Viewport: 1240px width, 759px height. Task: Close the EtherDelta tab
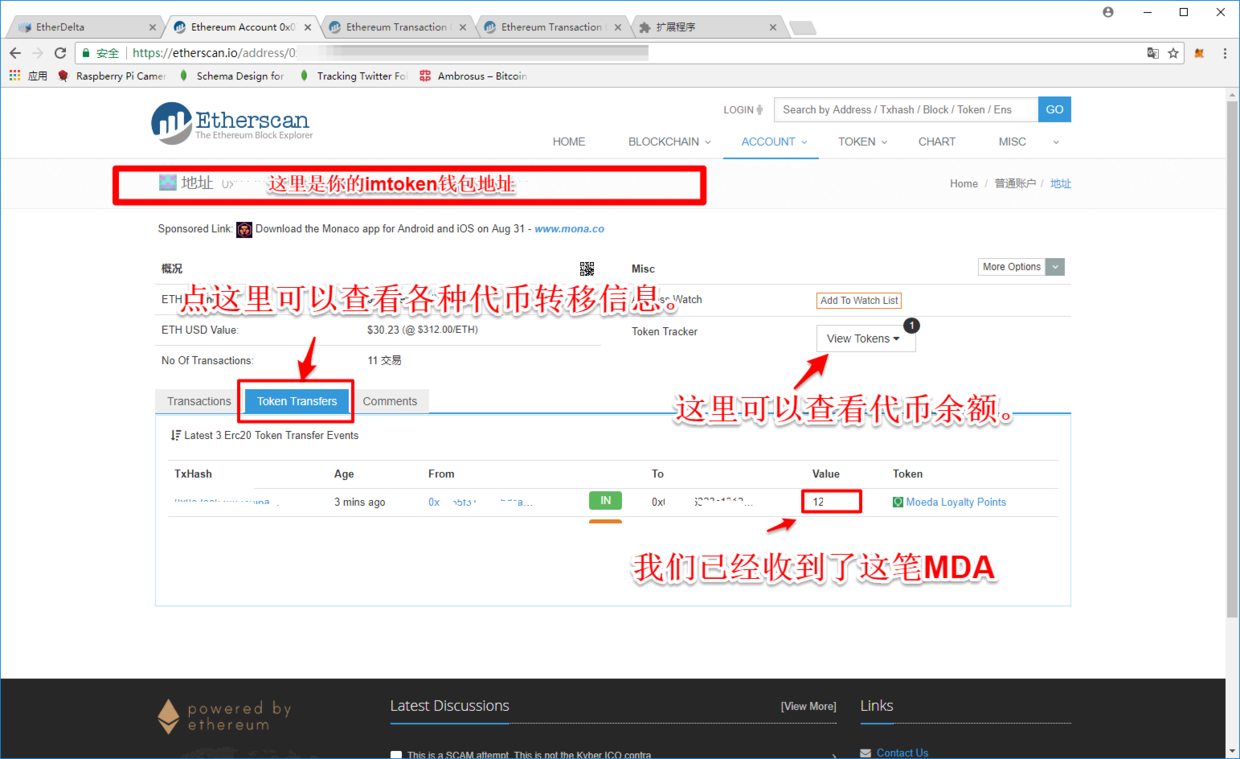[x=153, y=27]
